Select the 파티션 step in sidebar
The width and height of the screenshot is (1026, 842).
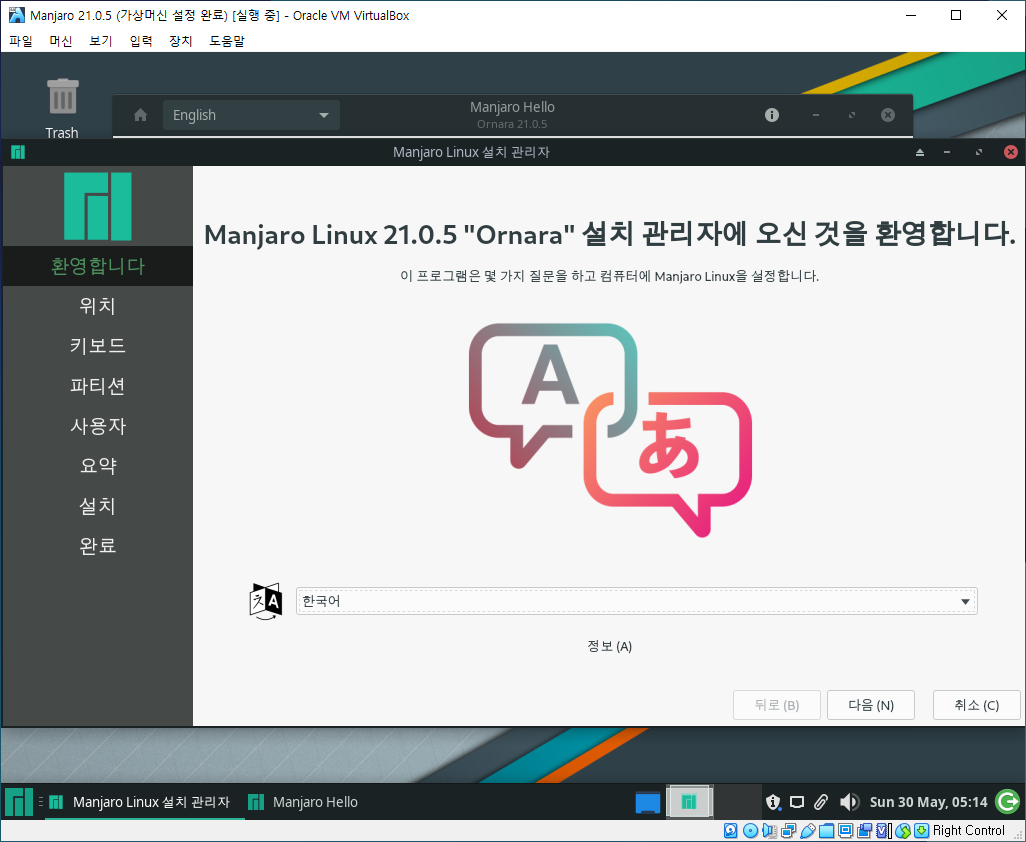click(x=97, y=386)
